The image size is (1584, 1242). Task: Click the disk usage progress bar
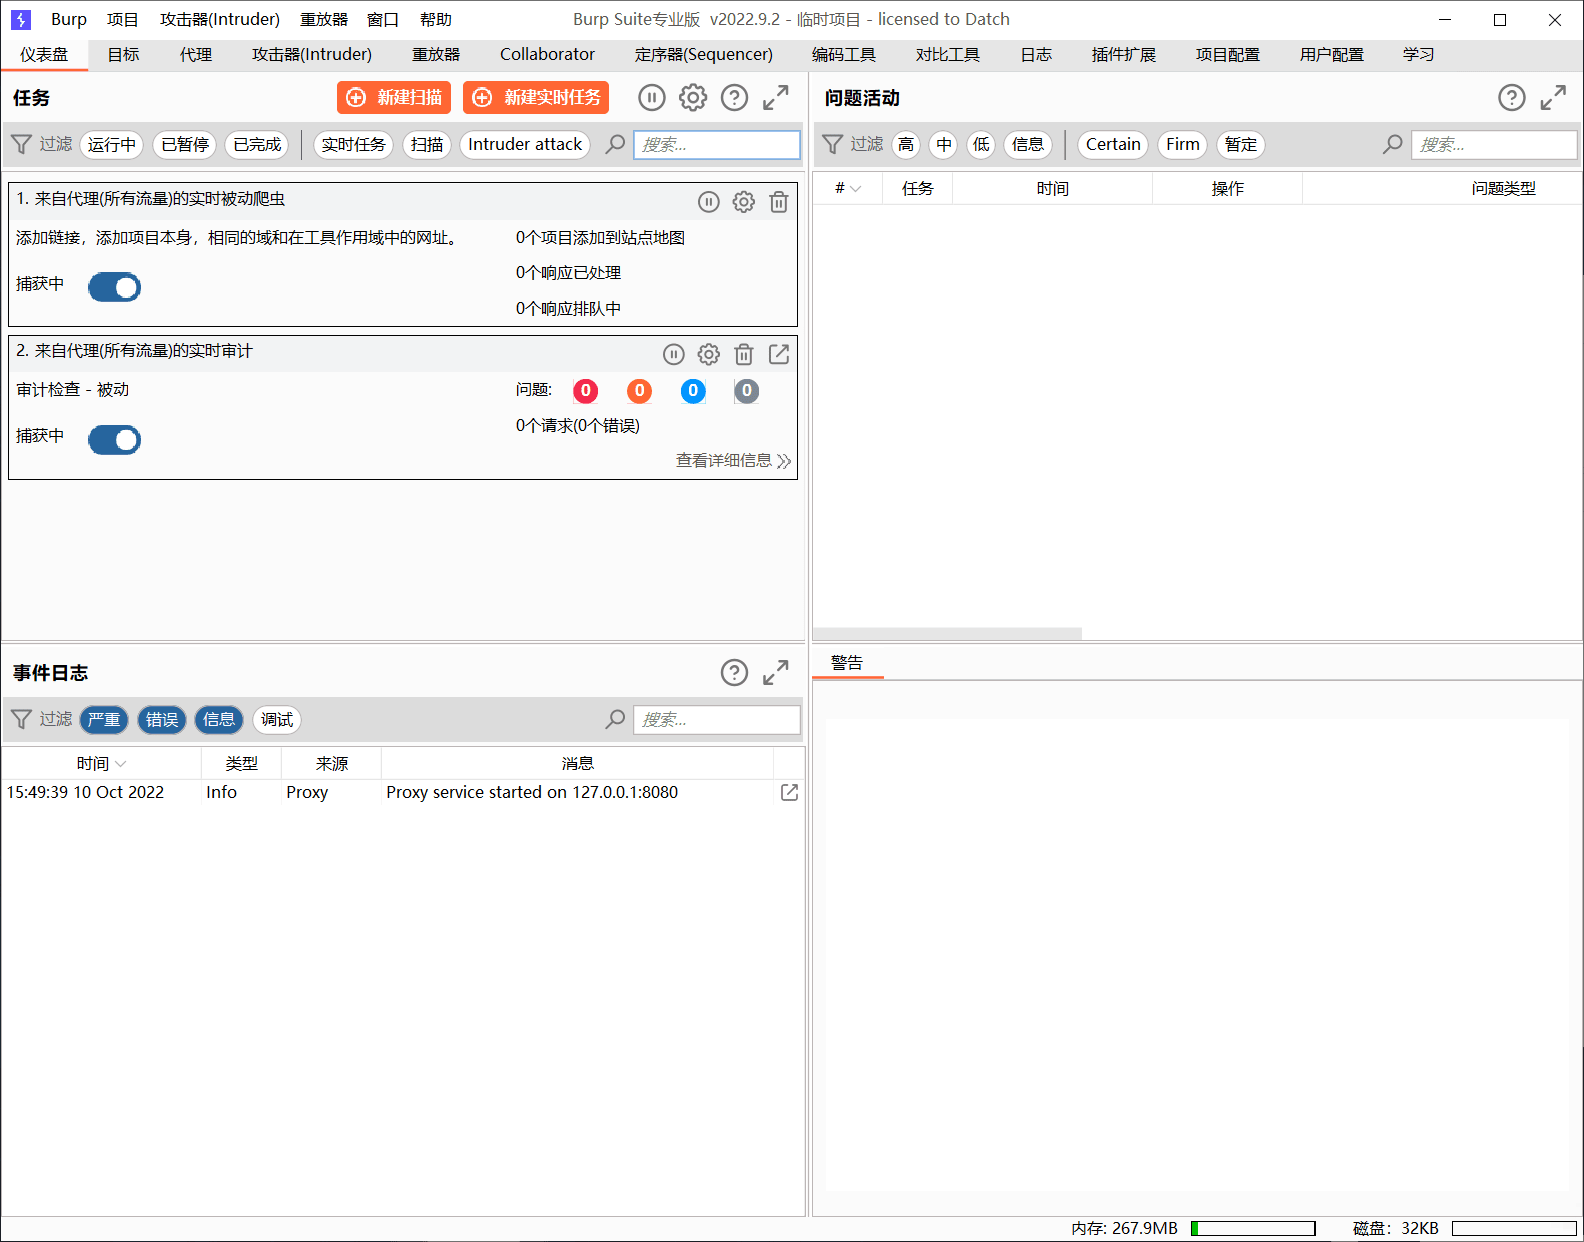pos(1514,1228)
